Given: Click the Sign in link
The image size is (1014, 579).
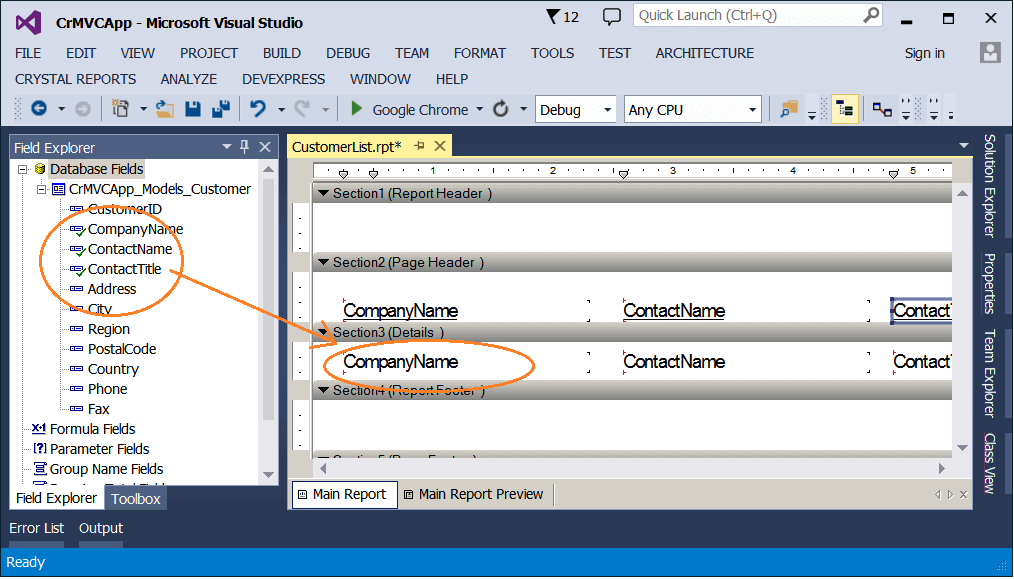Looking at the screenshot, I should (924, 53).
